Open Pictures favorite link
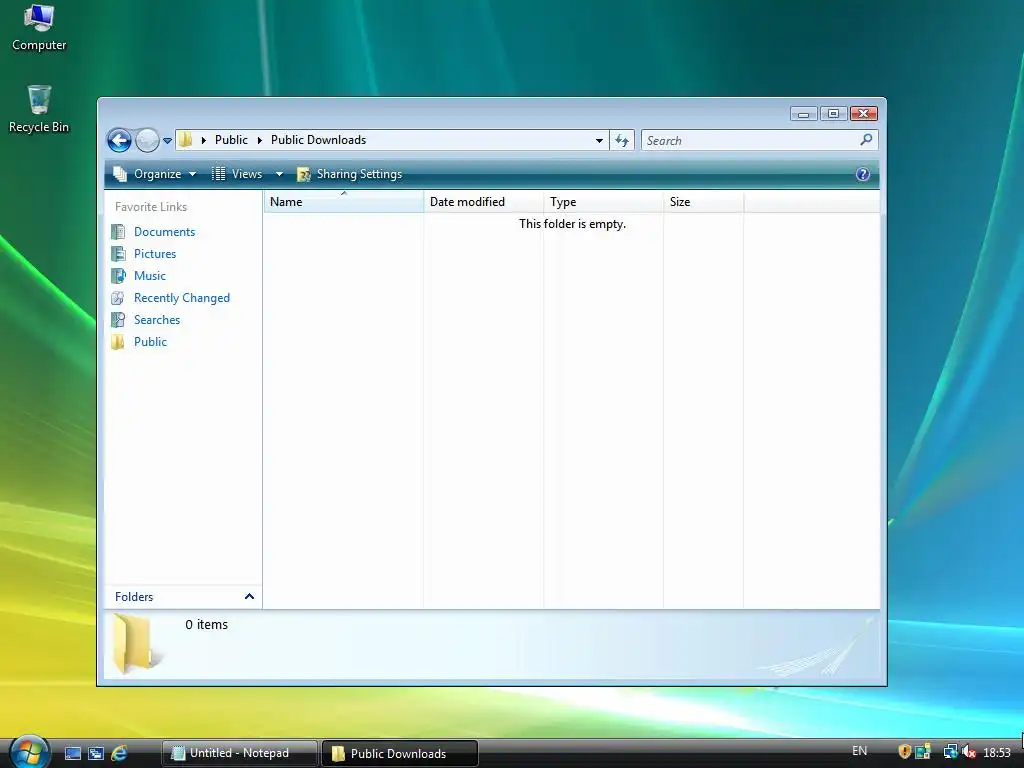Image resolution: width=1024 pixels, height=768 pixels. click(x=155, y=254)
